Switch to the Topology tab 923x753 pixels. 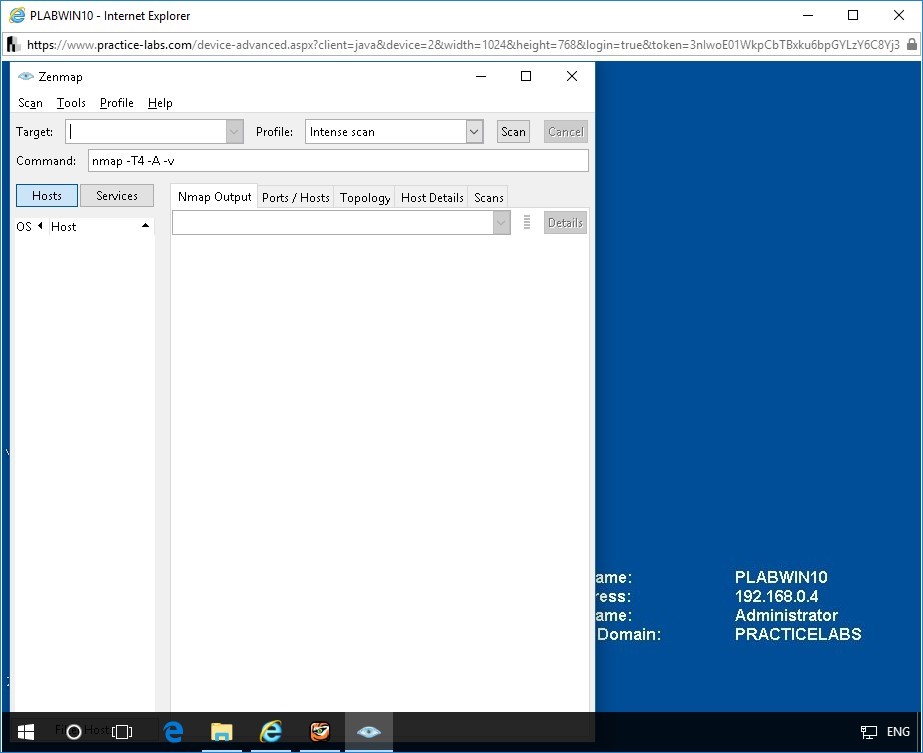364,198
